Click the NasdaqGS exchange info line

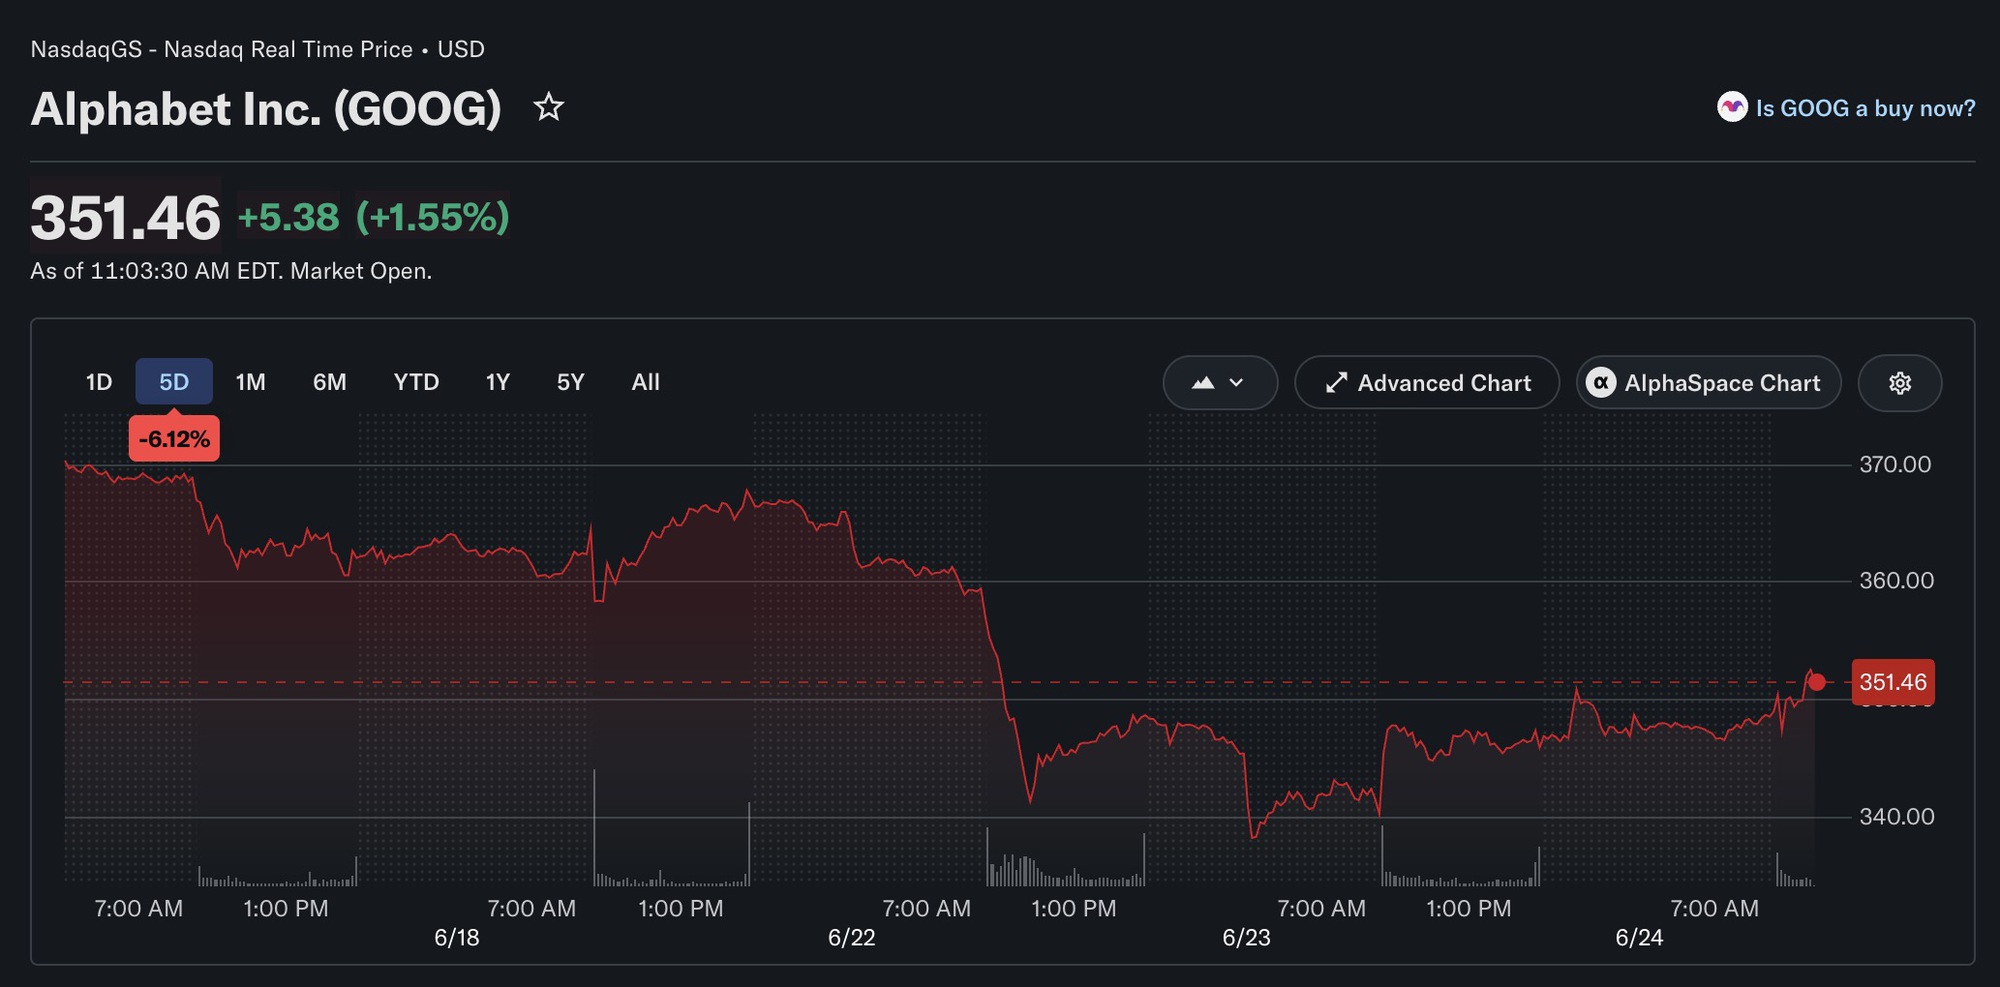point(257,49)
